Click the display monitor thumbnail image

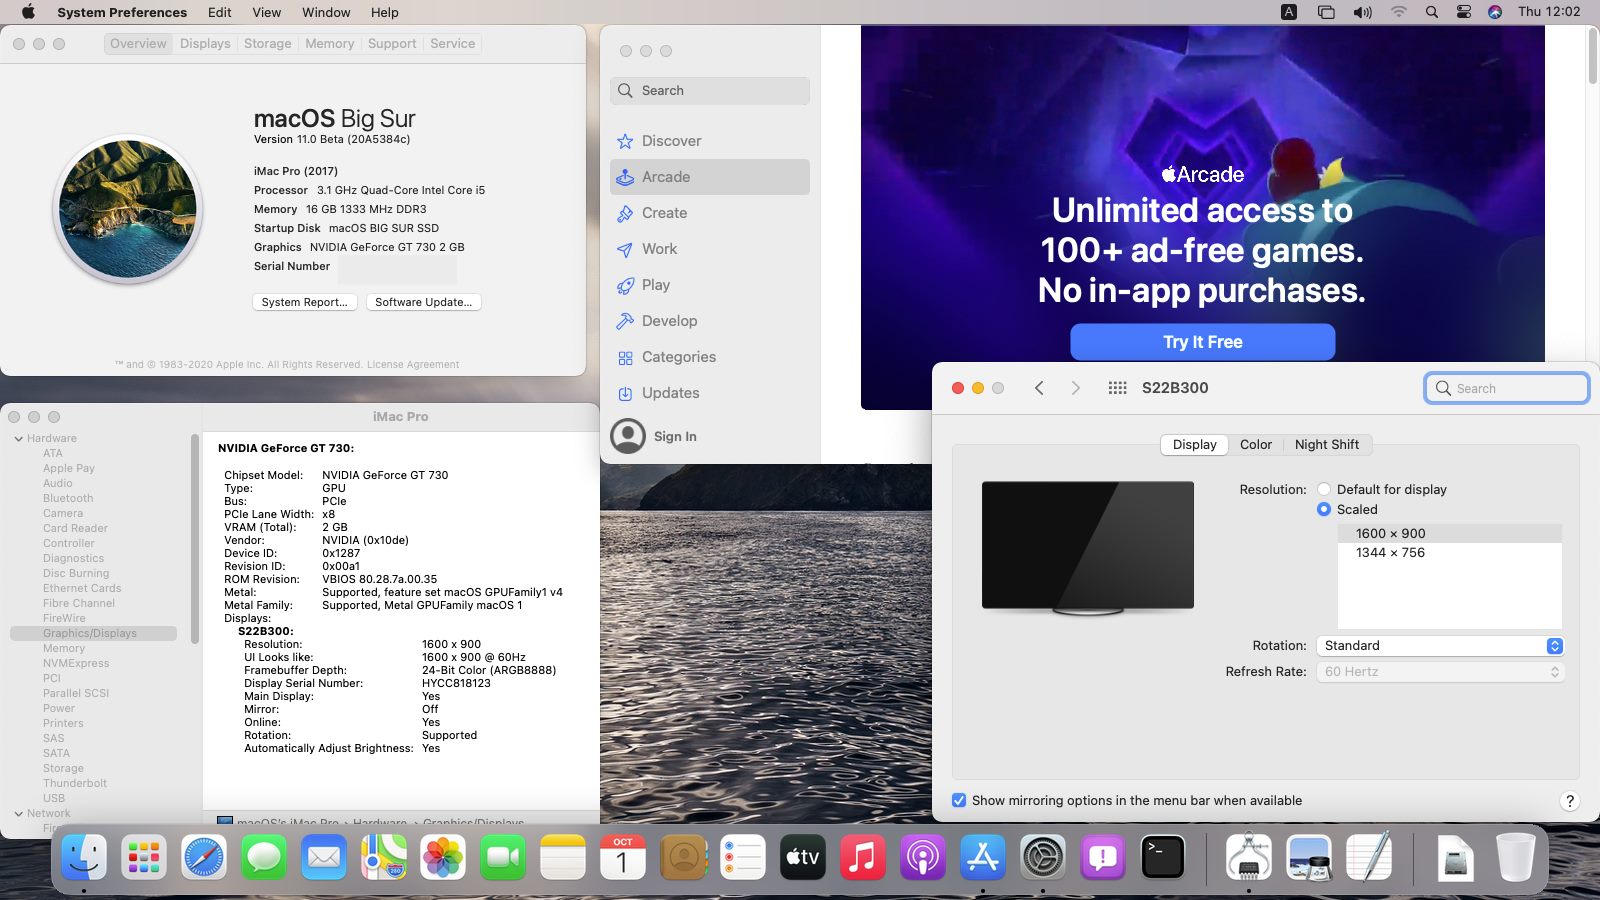click(1088, 548)
